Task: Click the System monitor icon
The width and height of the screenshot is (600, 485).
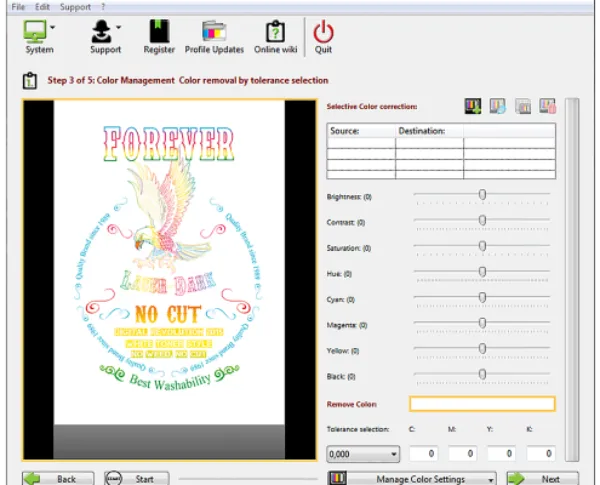Action: (x=34, y=31)
